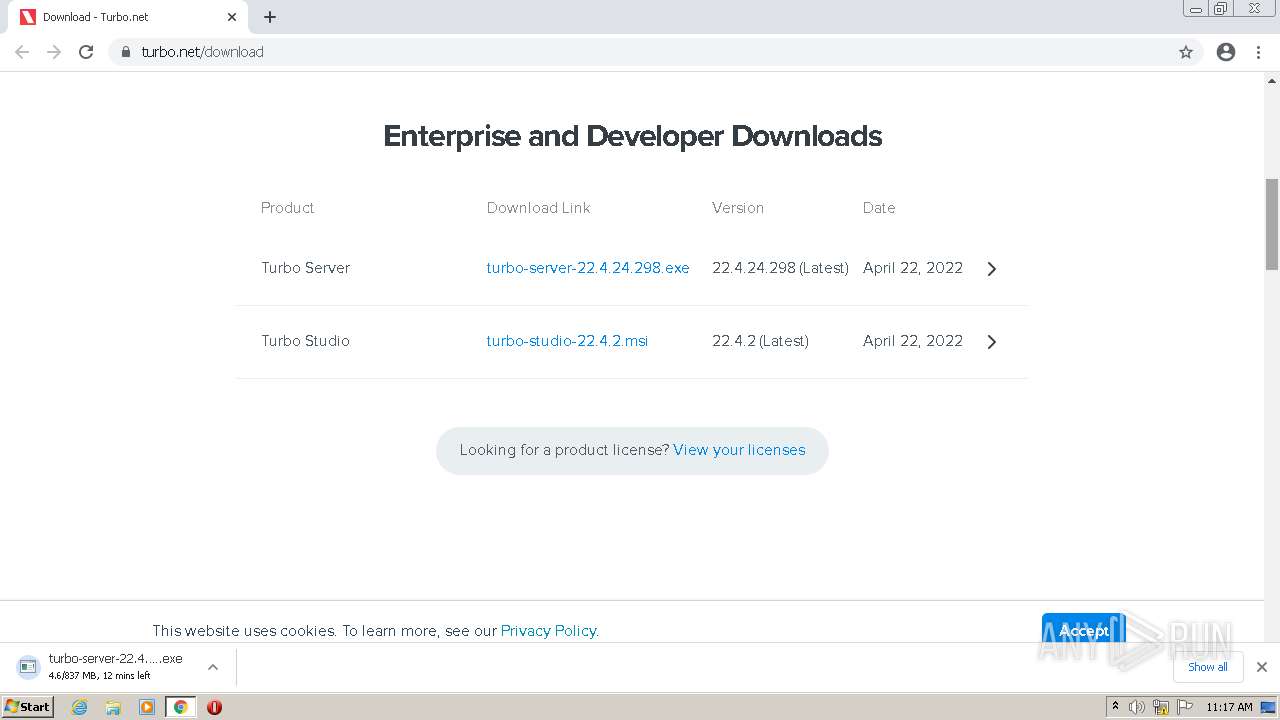Close the Download - Turbo.net tab

pyautogui.click(x=232, y=17)
